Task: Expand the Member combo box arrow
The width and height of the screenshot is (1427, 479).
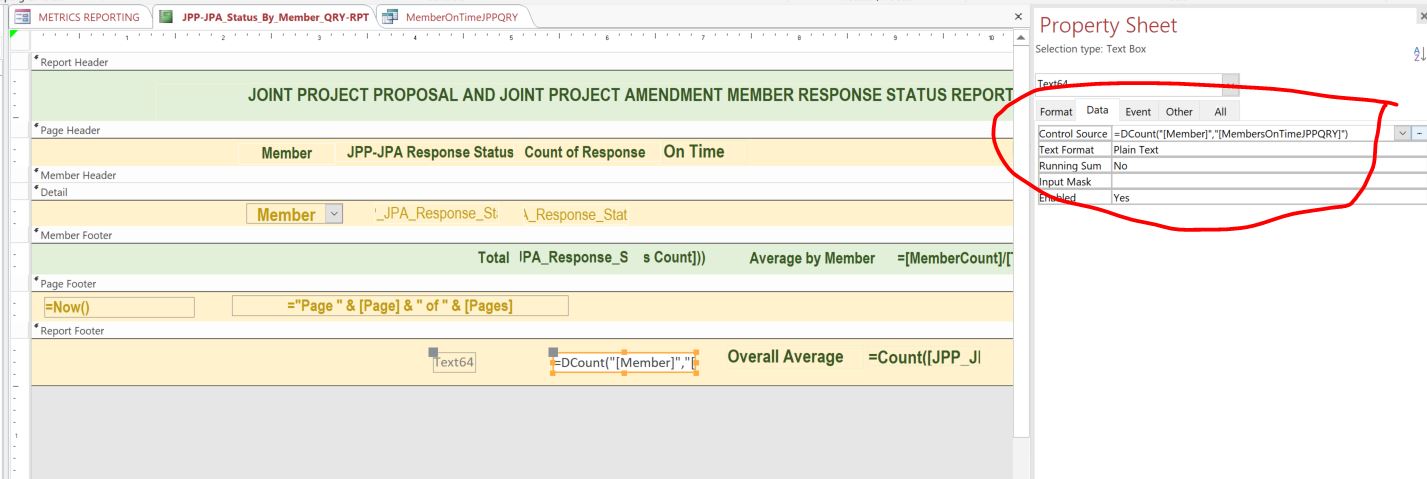Action: tap(333, 215)
